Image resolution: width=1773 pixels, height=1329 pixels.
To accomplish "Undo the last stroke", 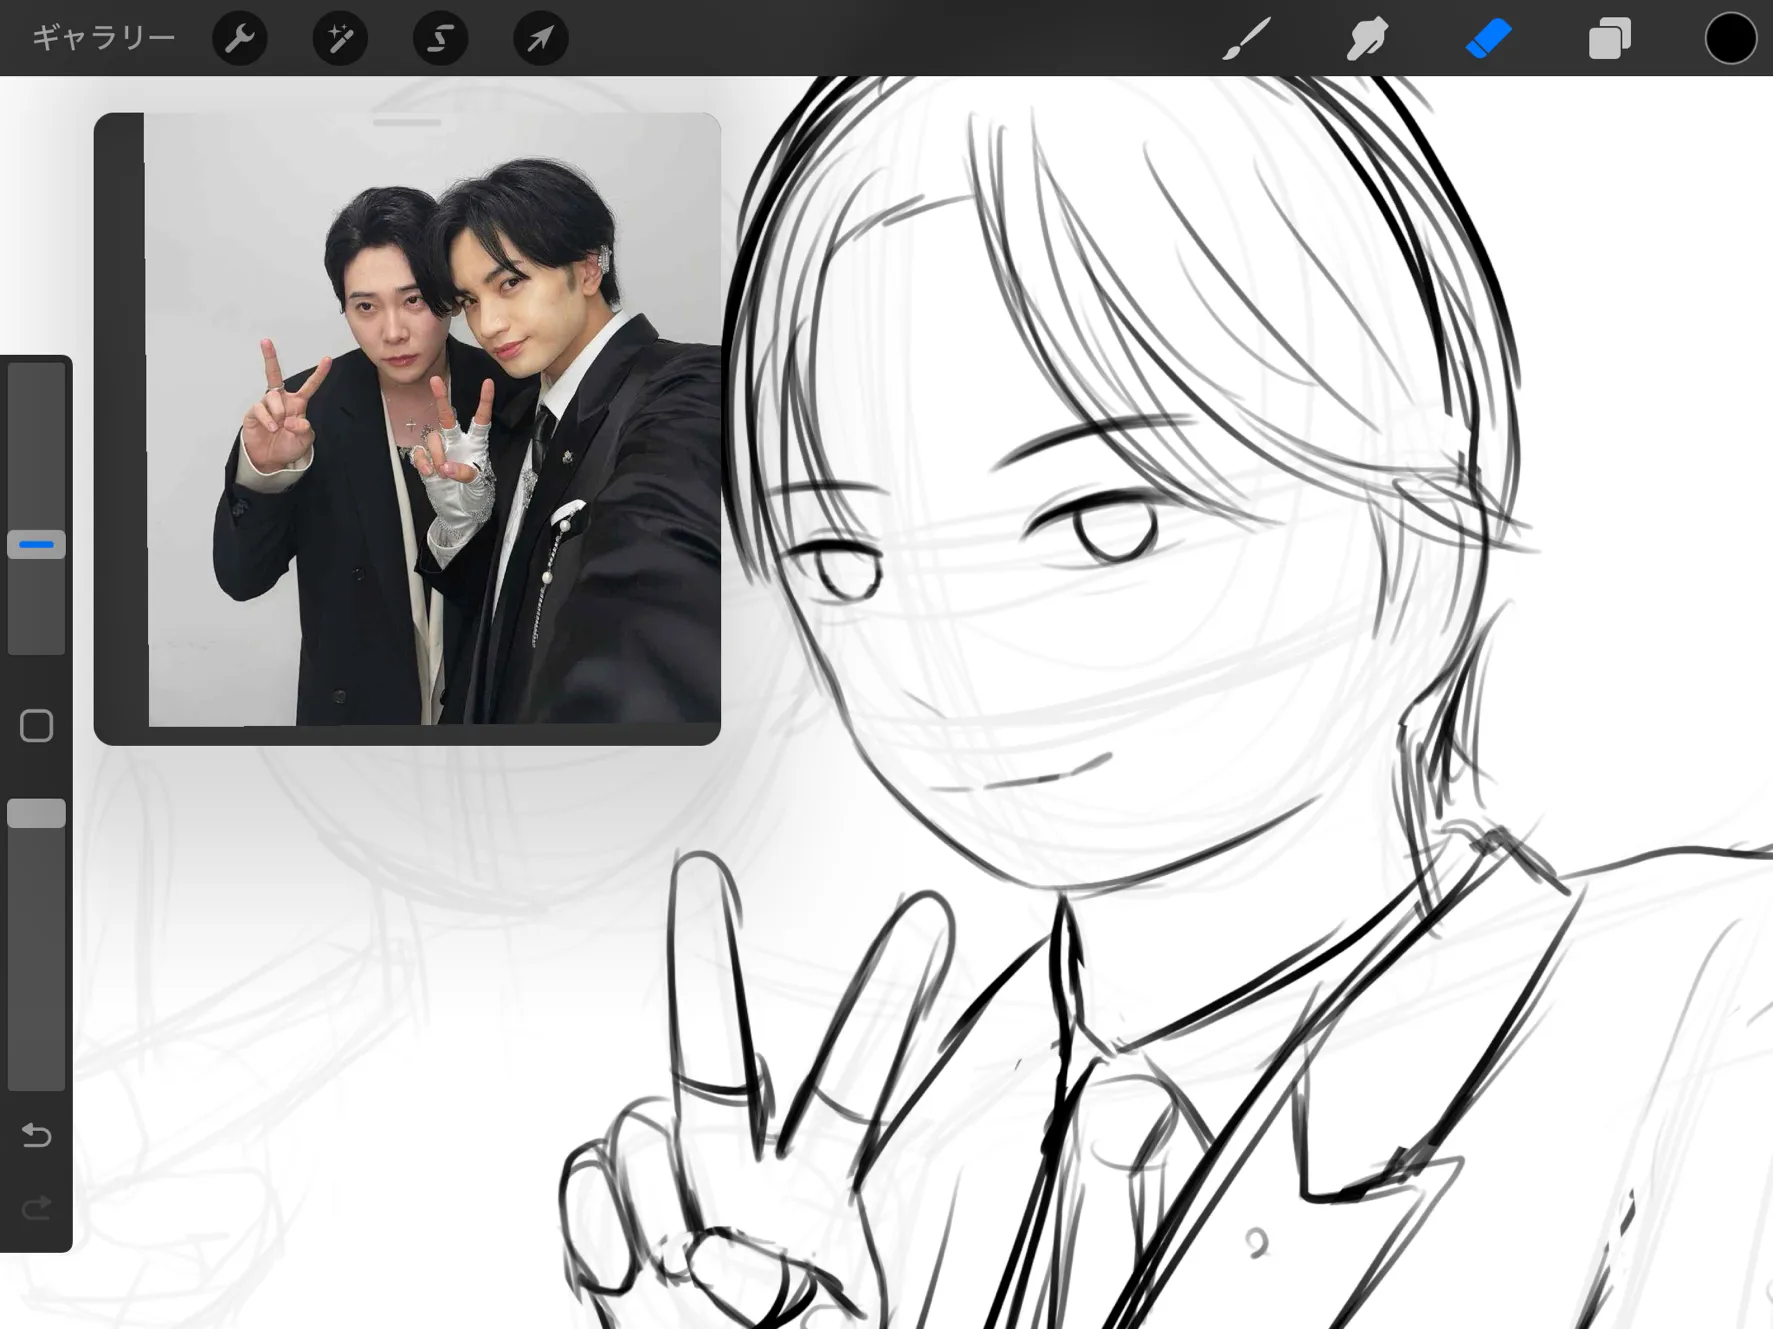I will click(x=36, y=1134).
